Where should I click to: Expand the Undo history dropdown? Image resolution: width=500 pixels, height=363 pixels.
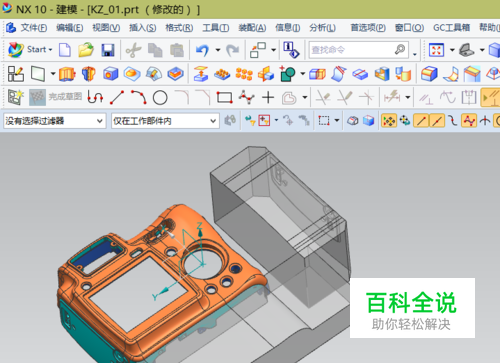(218, 50)
